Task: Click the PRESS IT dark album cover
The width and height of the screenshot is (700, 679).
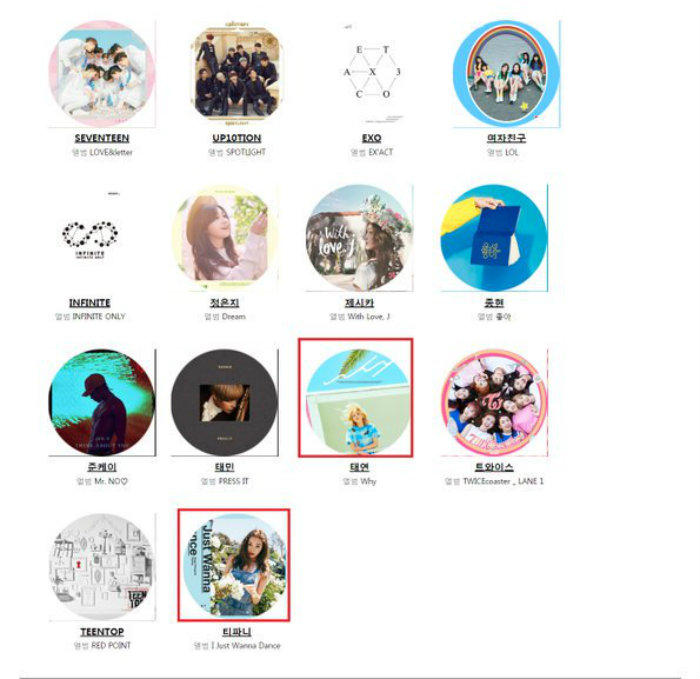Action: point(225,403)
